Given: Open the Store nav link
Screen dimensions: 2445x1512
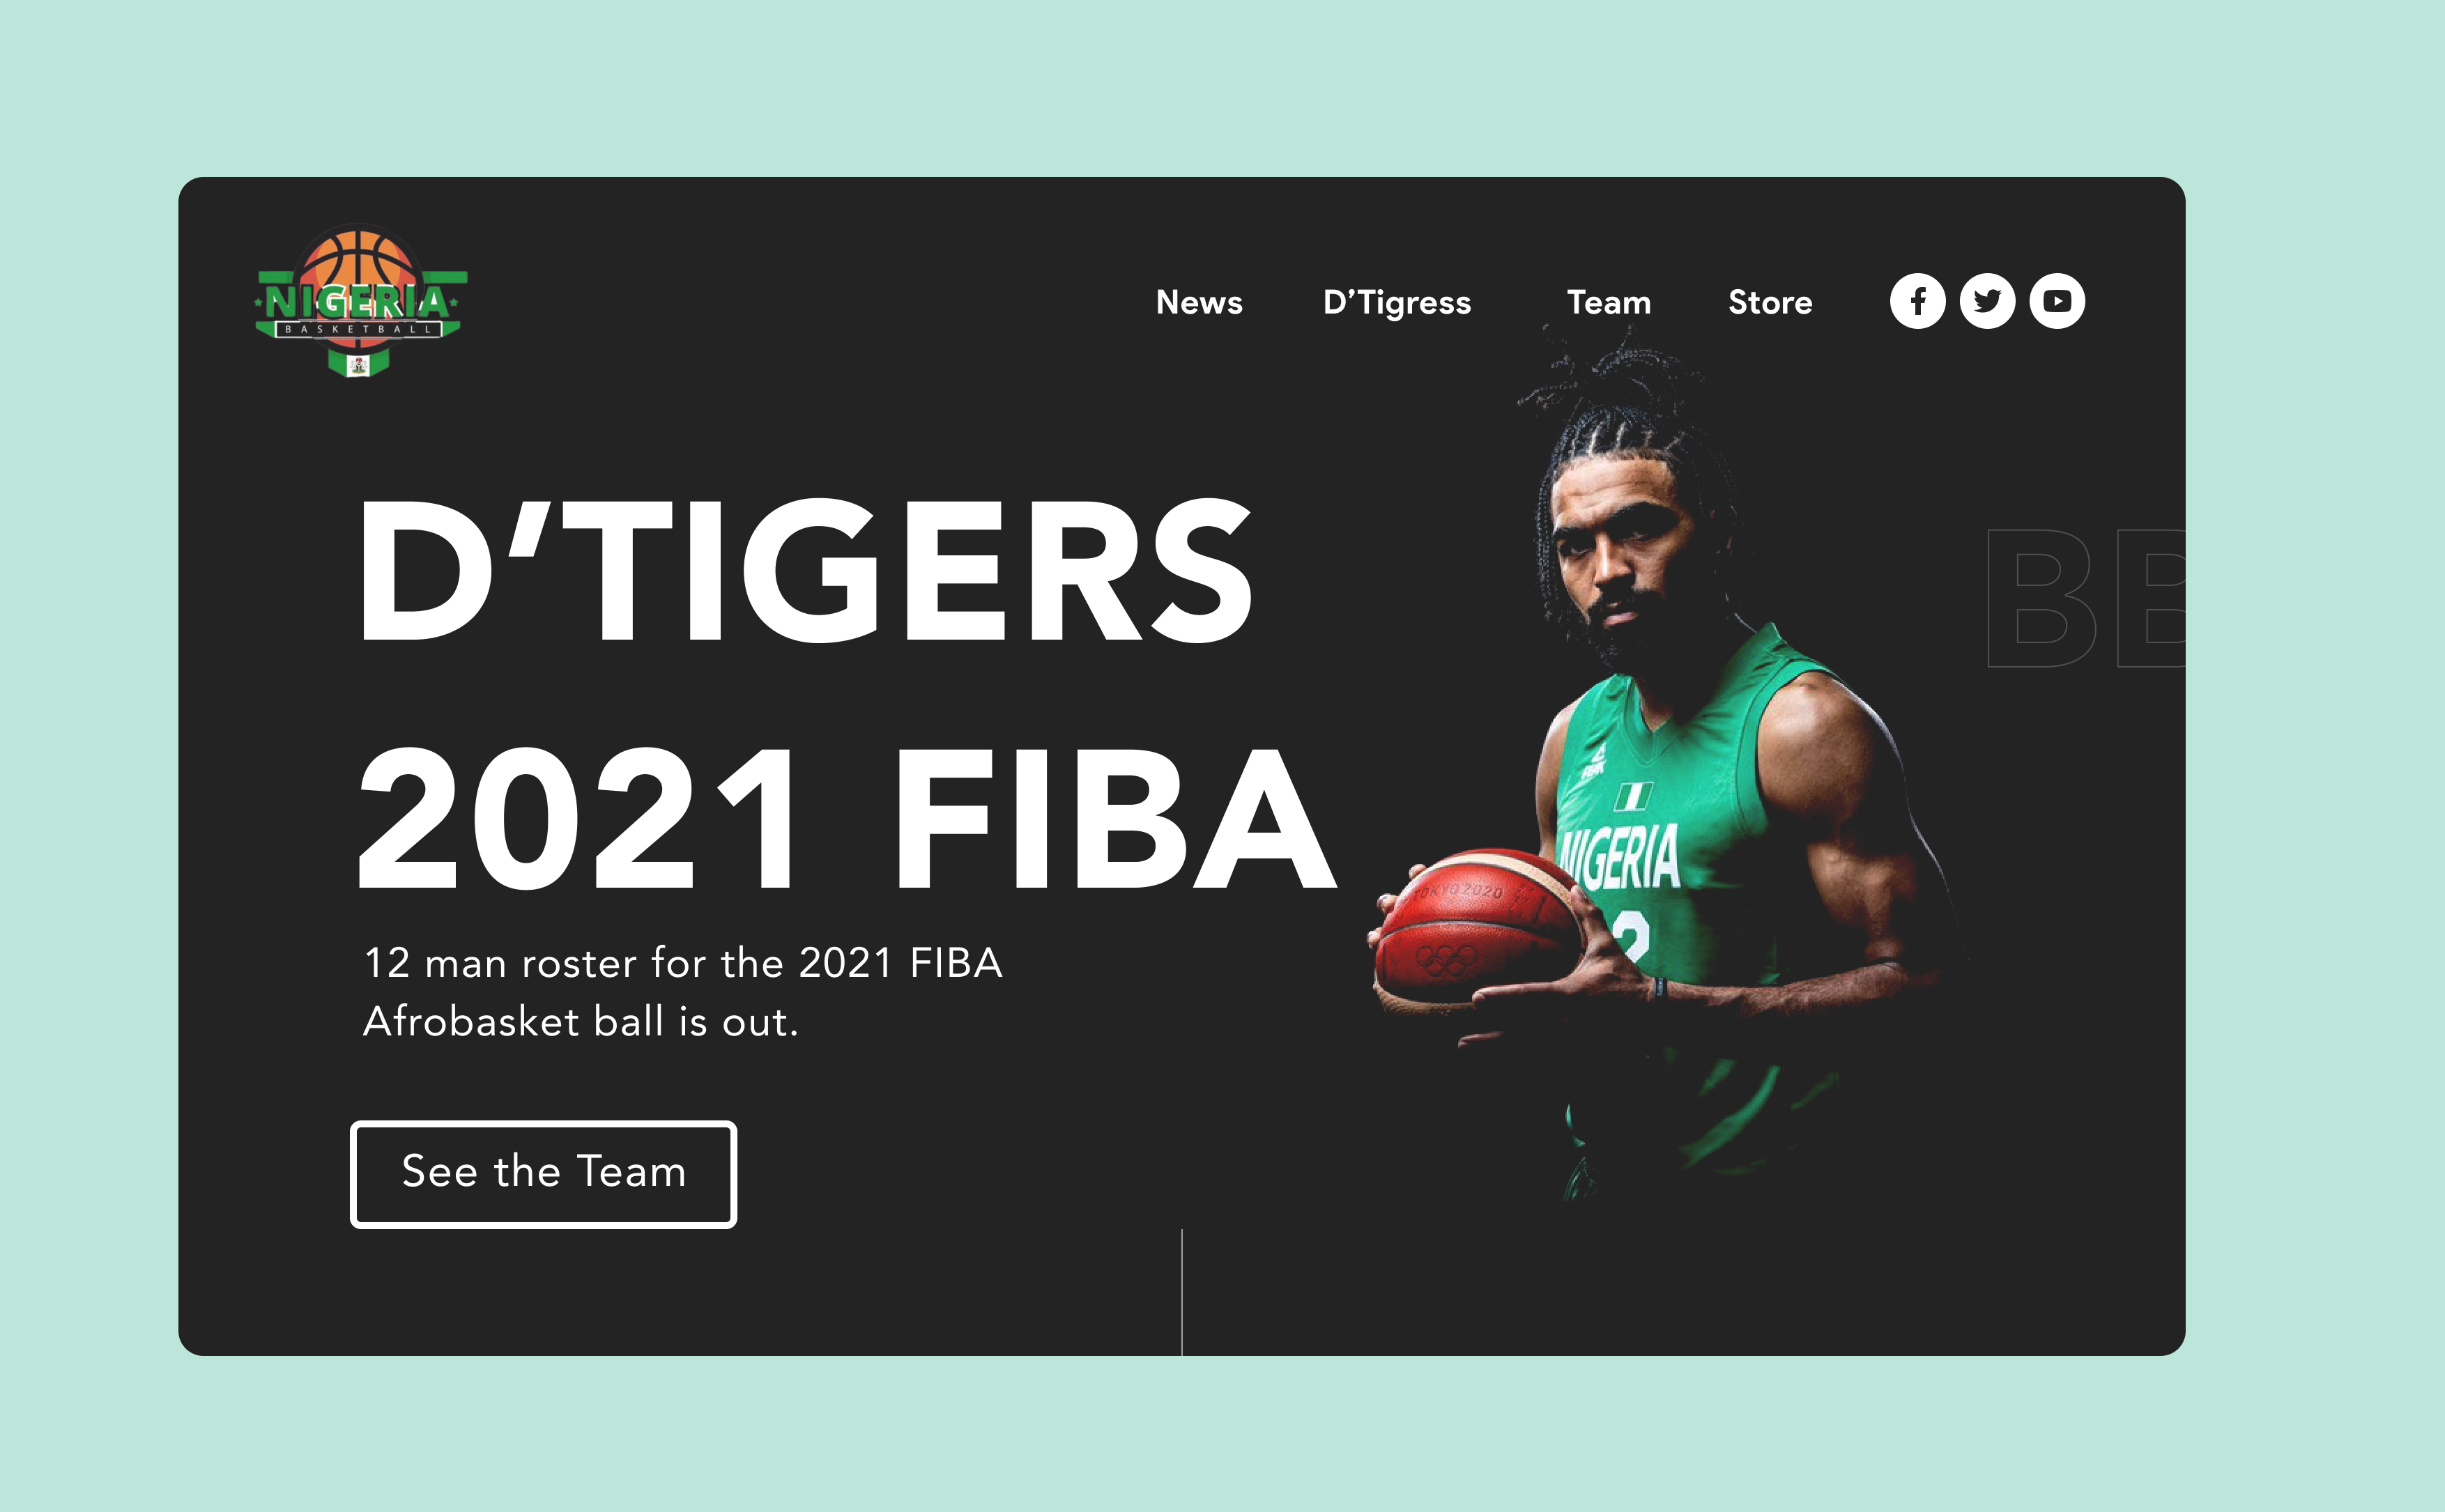Looking at the screenshot, I should pyautogui.click(x=1770, y=302).
